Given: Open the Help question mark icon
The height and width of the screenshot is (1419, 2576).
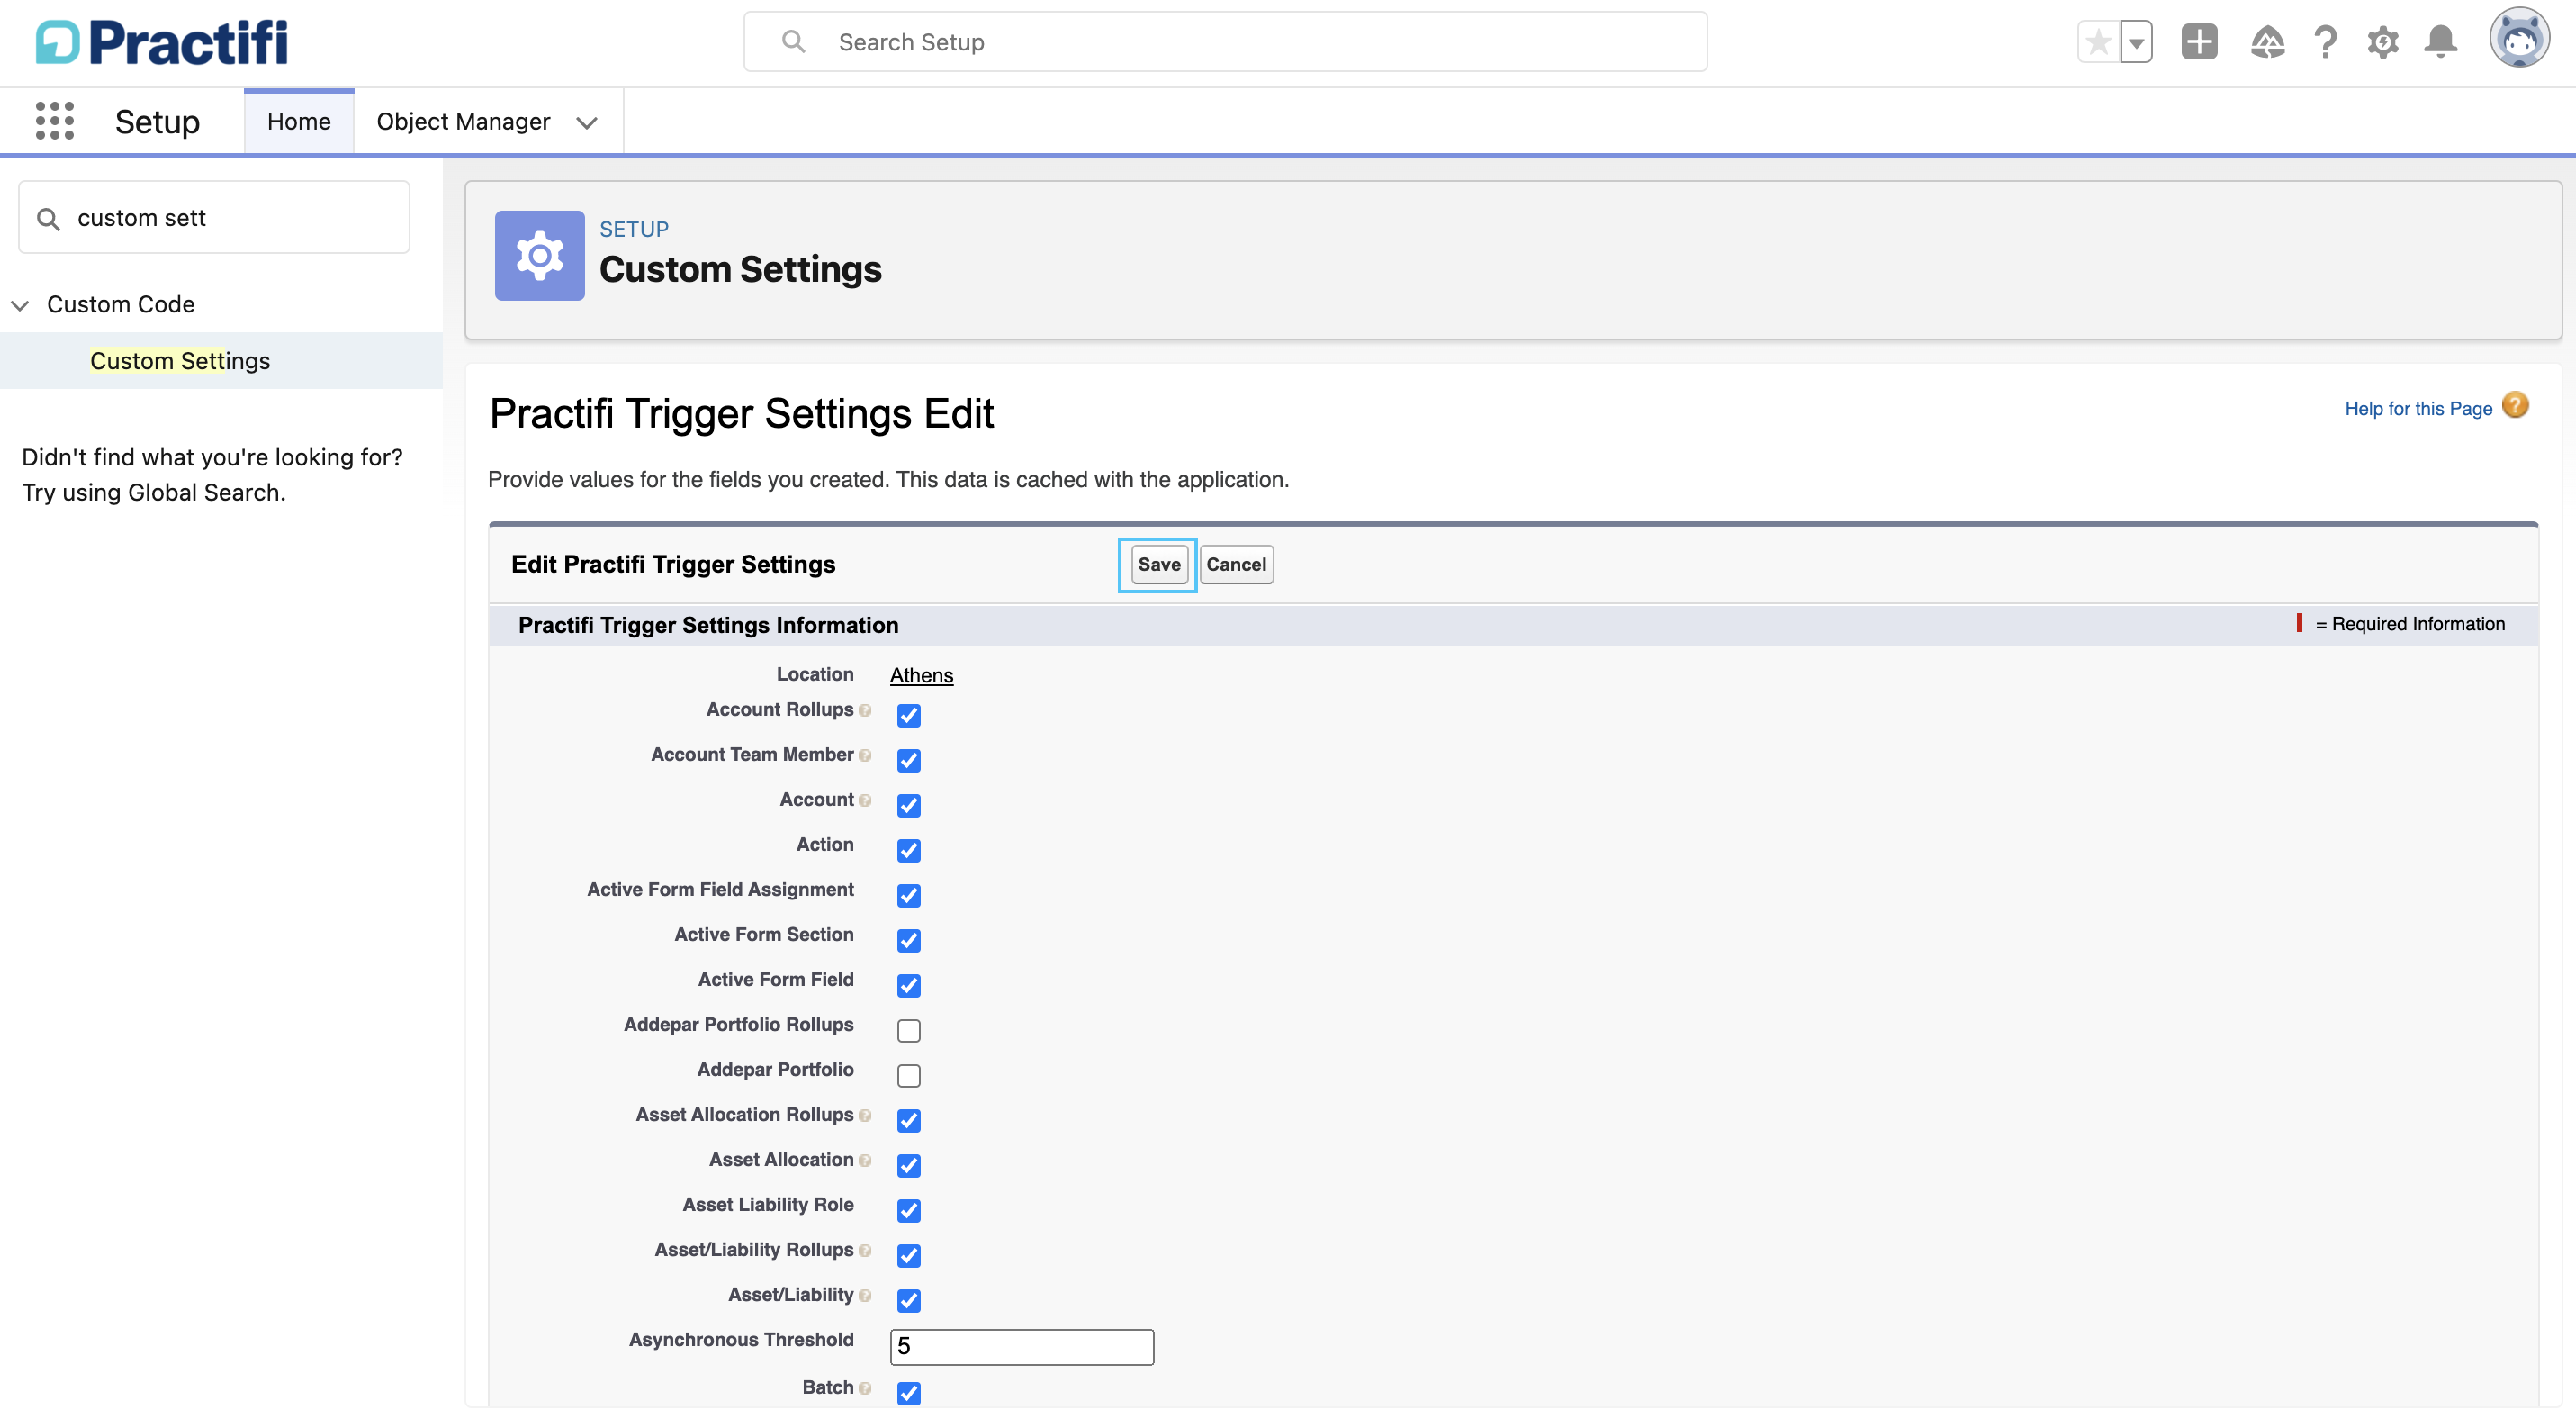Looking at the screenshot, I should 2325,42.
